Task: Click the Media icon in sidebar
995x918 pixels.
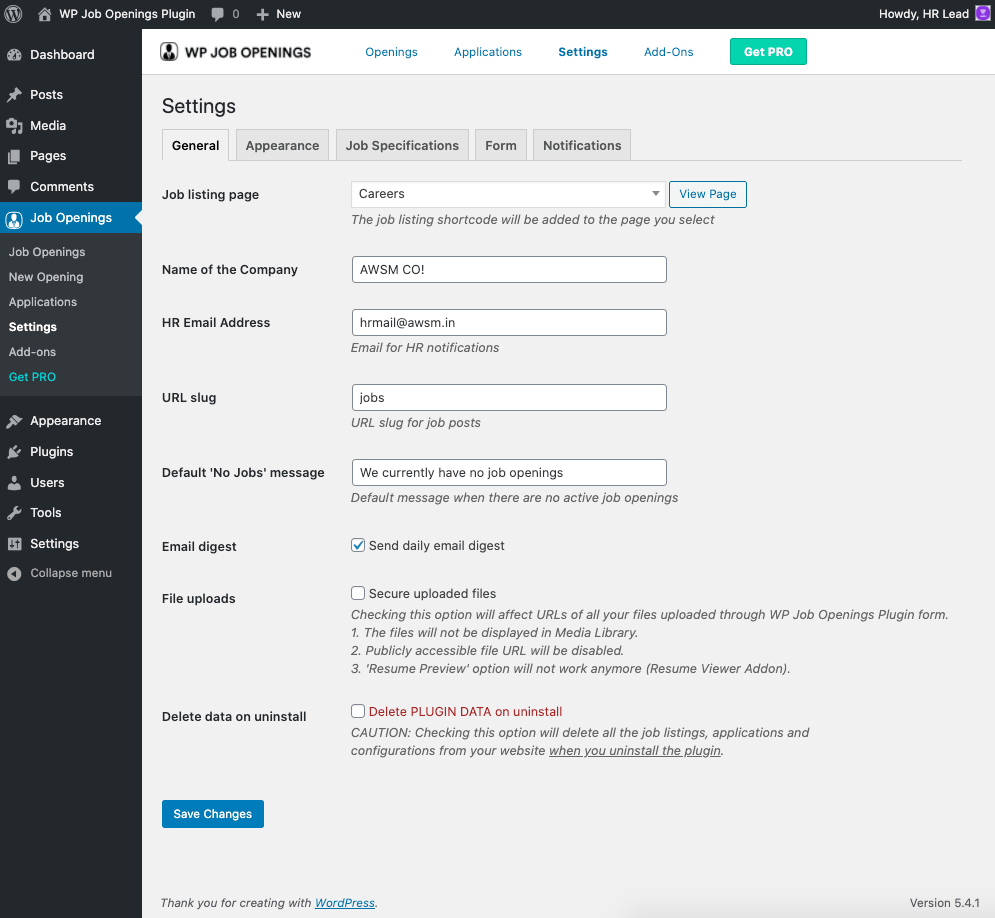Action: (14, 126)
